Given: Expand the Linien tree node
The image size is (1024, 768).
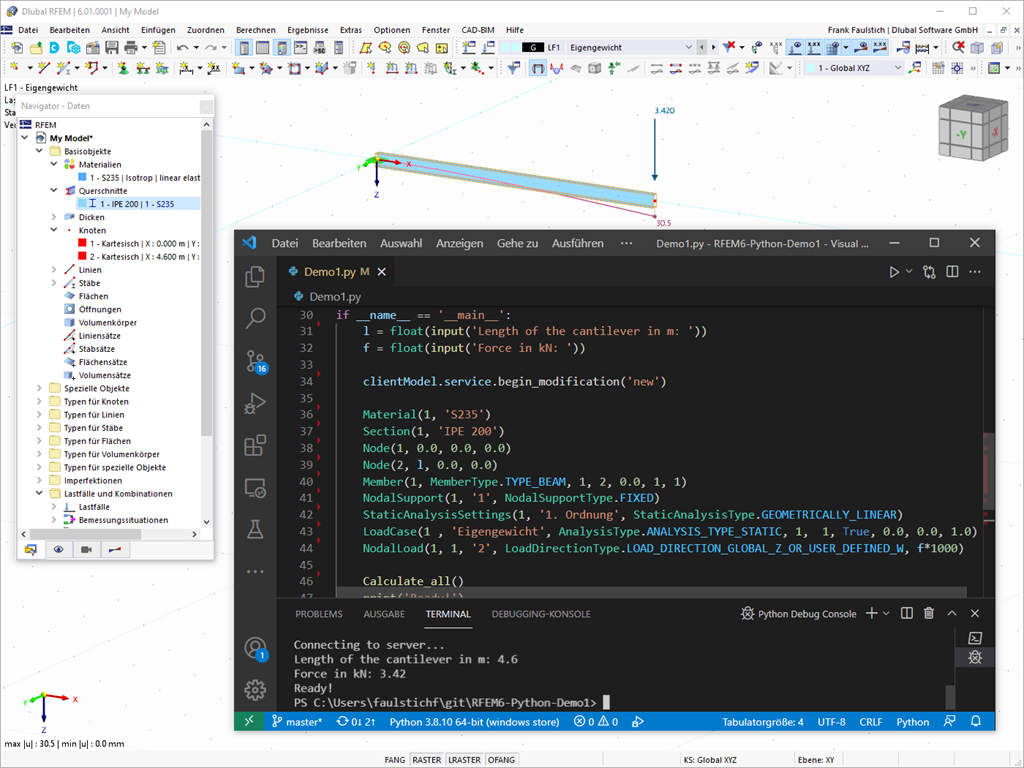Looking at the screenshot, I should (54, 270).
